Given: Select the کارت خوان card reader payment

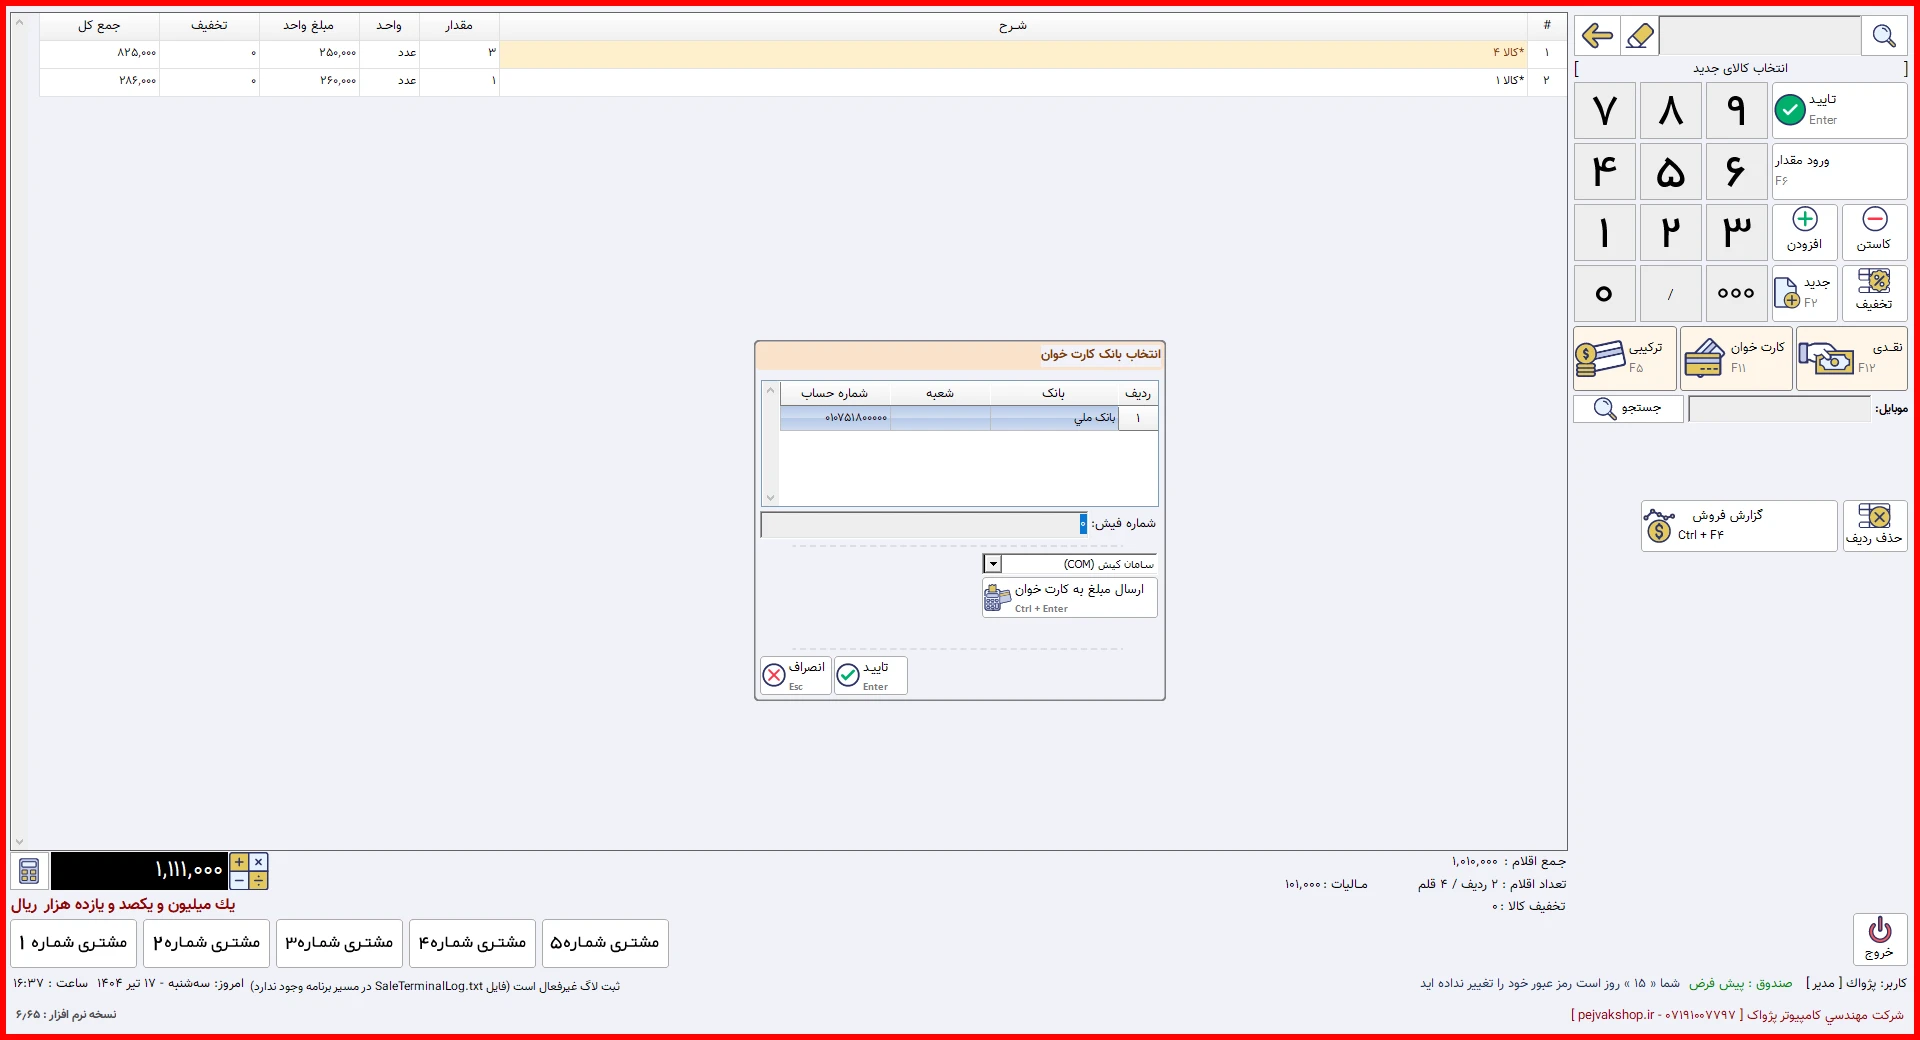Looking at the screenshot, I should click(x=1733, y=358).
